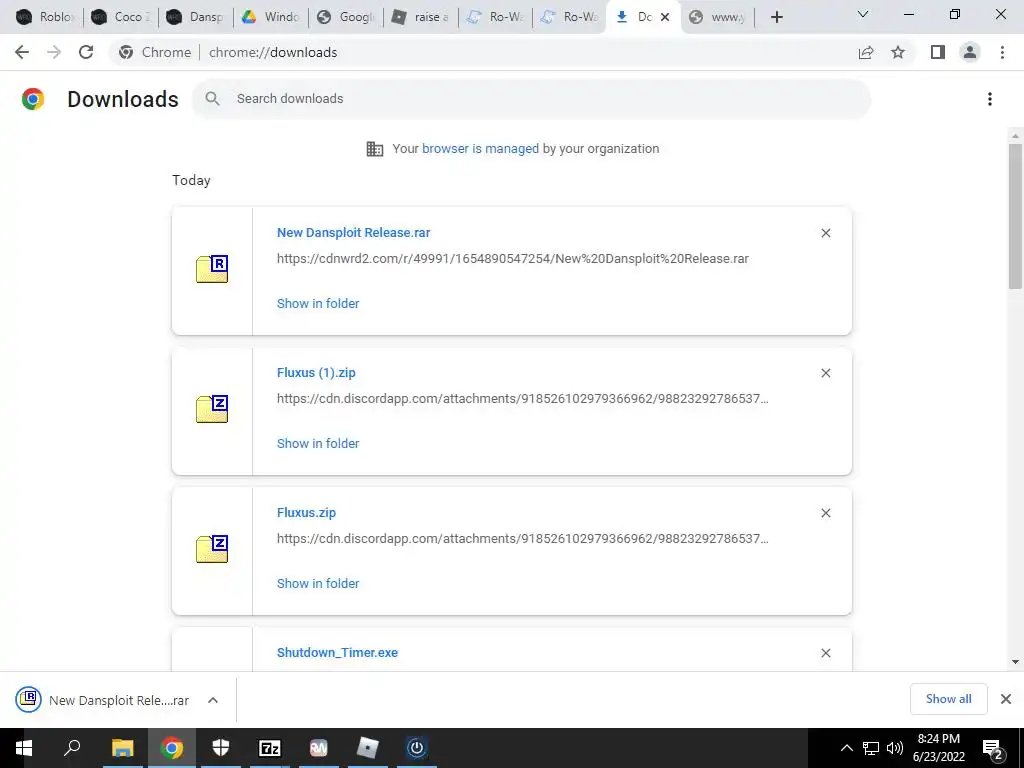Click the RAR file icon of New Dansploit Release

coord(212,268)
